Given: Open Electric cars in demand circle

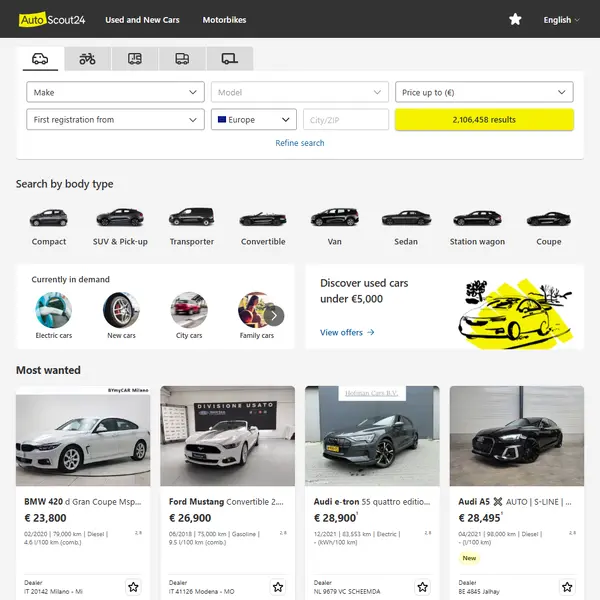Looking at the screenshot, I should pyautogui.click(x=54, y=310).
